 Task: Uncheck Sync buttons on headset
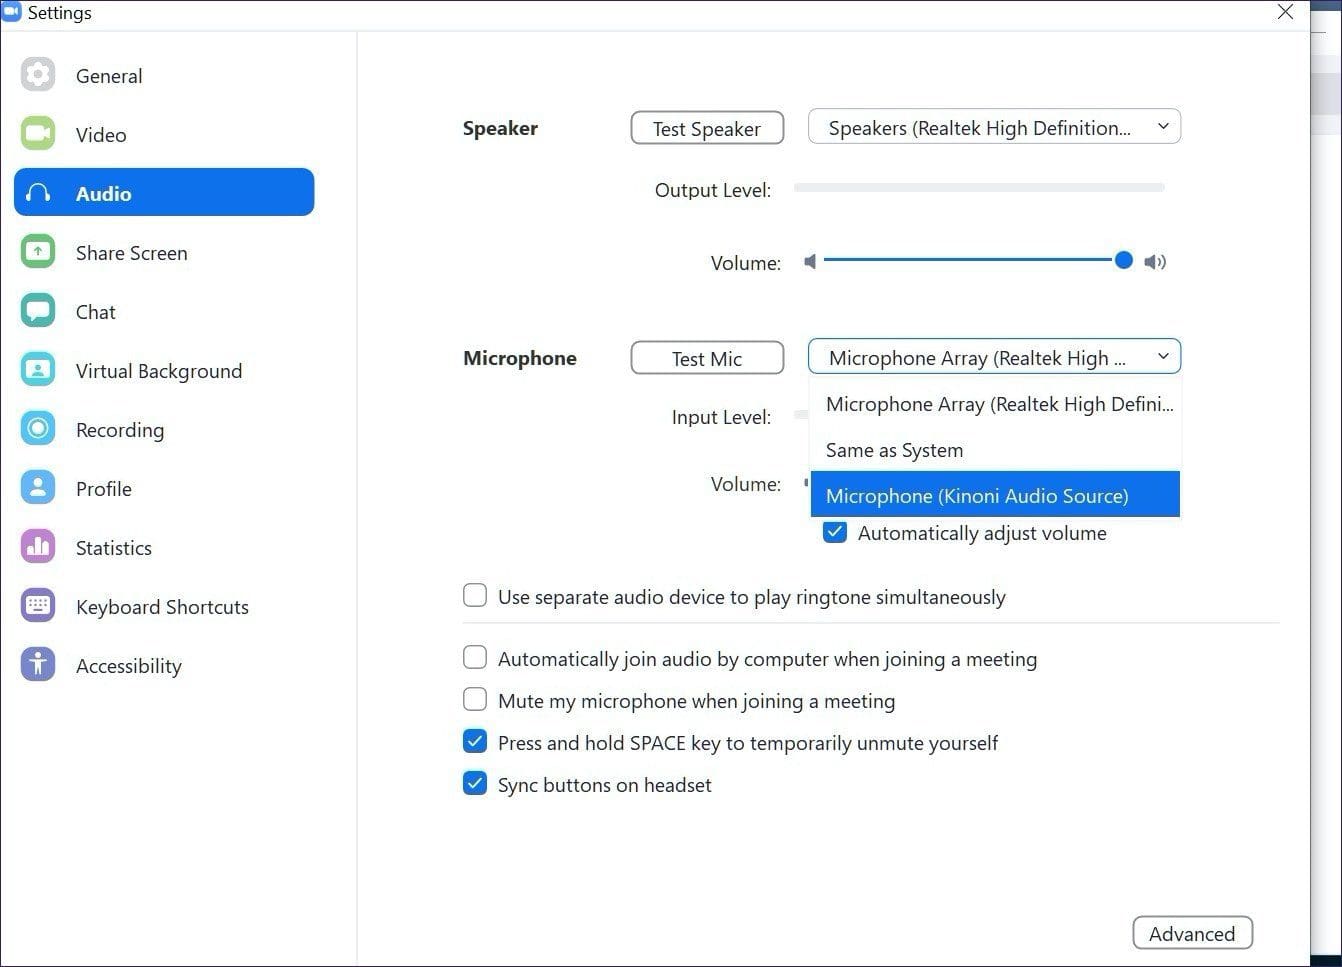click(x=475, y=784)
